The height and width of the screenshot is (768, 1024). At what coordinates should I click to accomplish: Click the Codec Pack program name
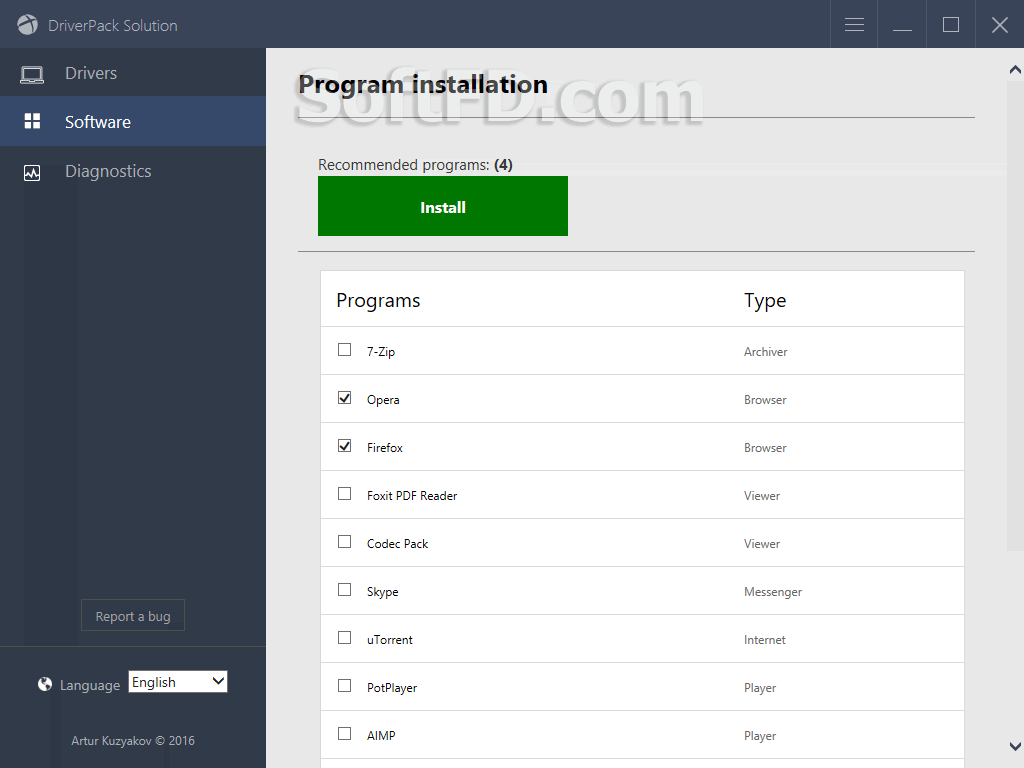[x=398, y=544]
